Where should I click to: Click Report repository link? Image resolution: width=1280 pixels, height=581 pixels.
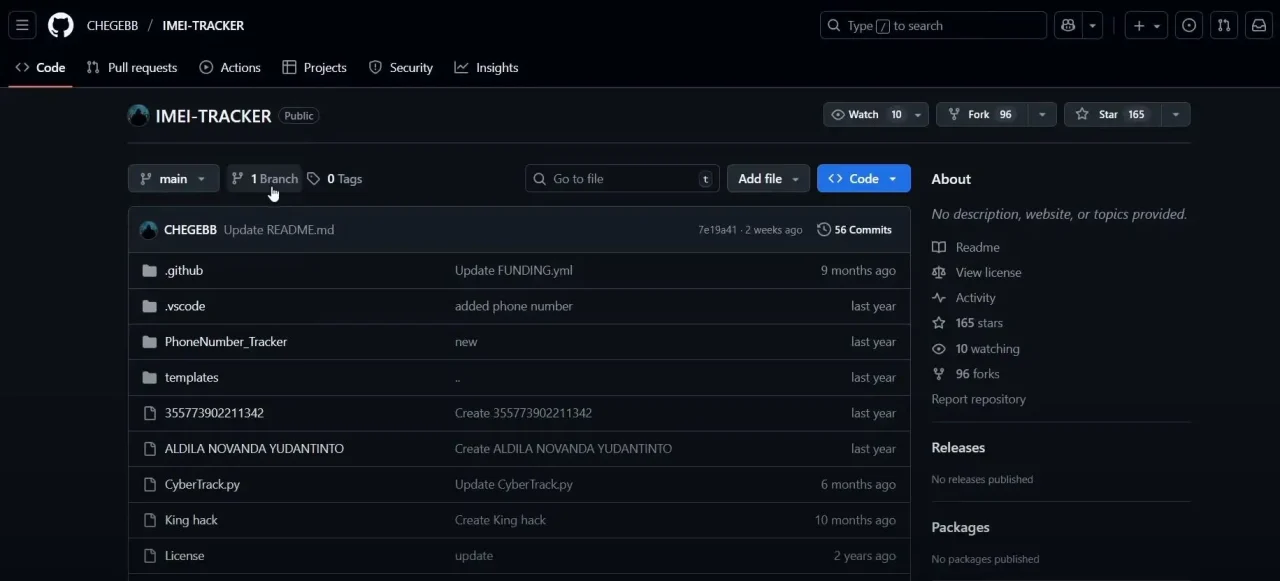point(978,399)
